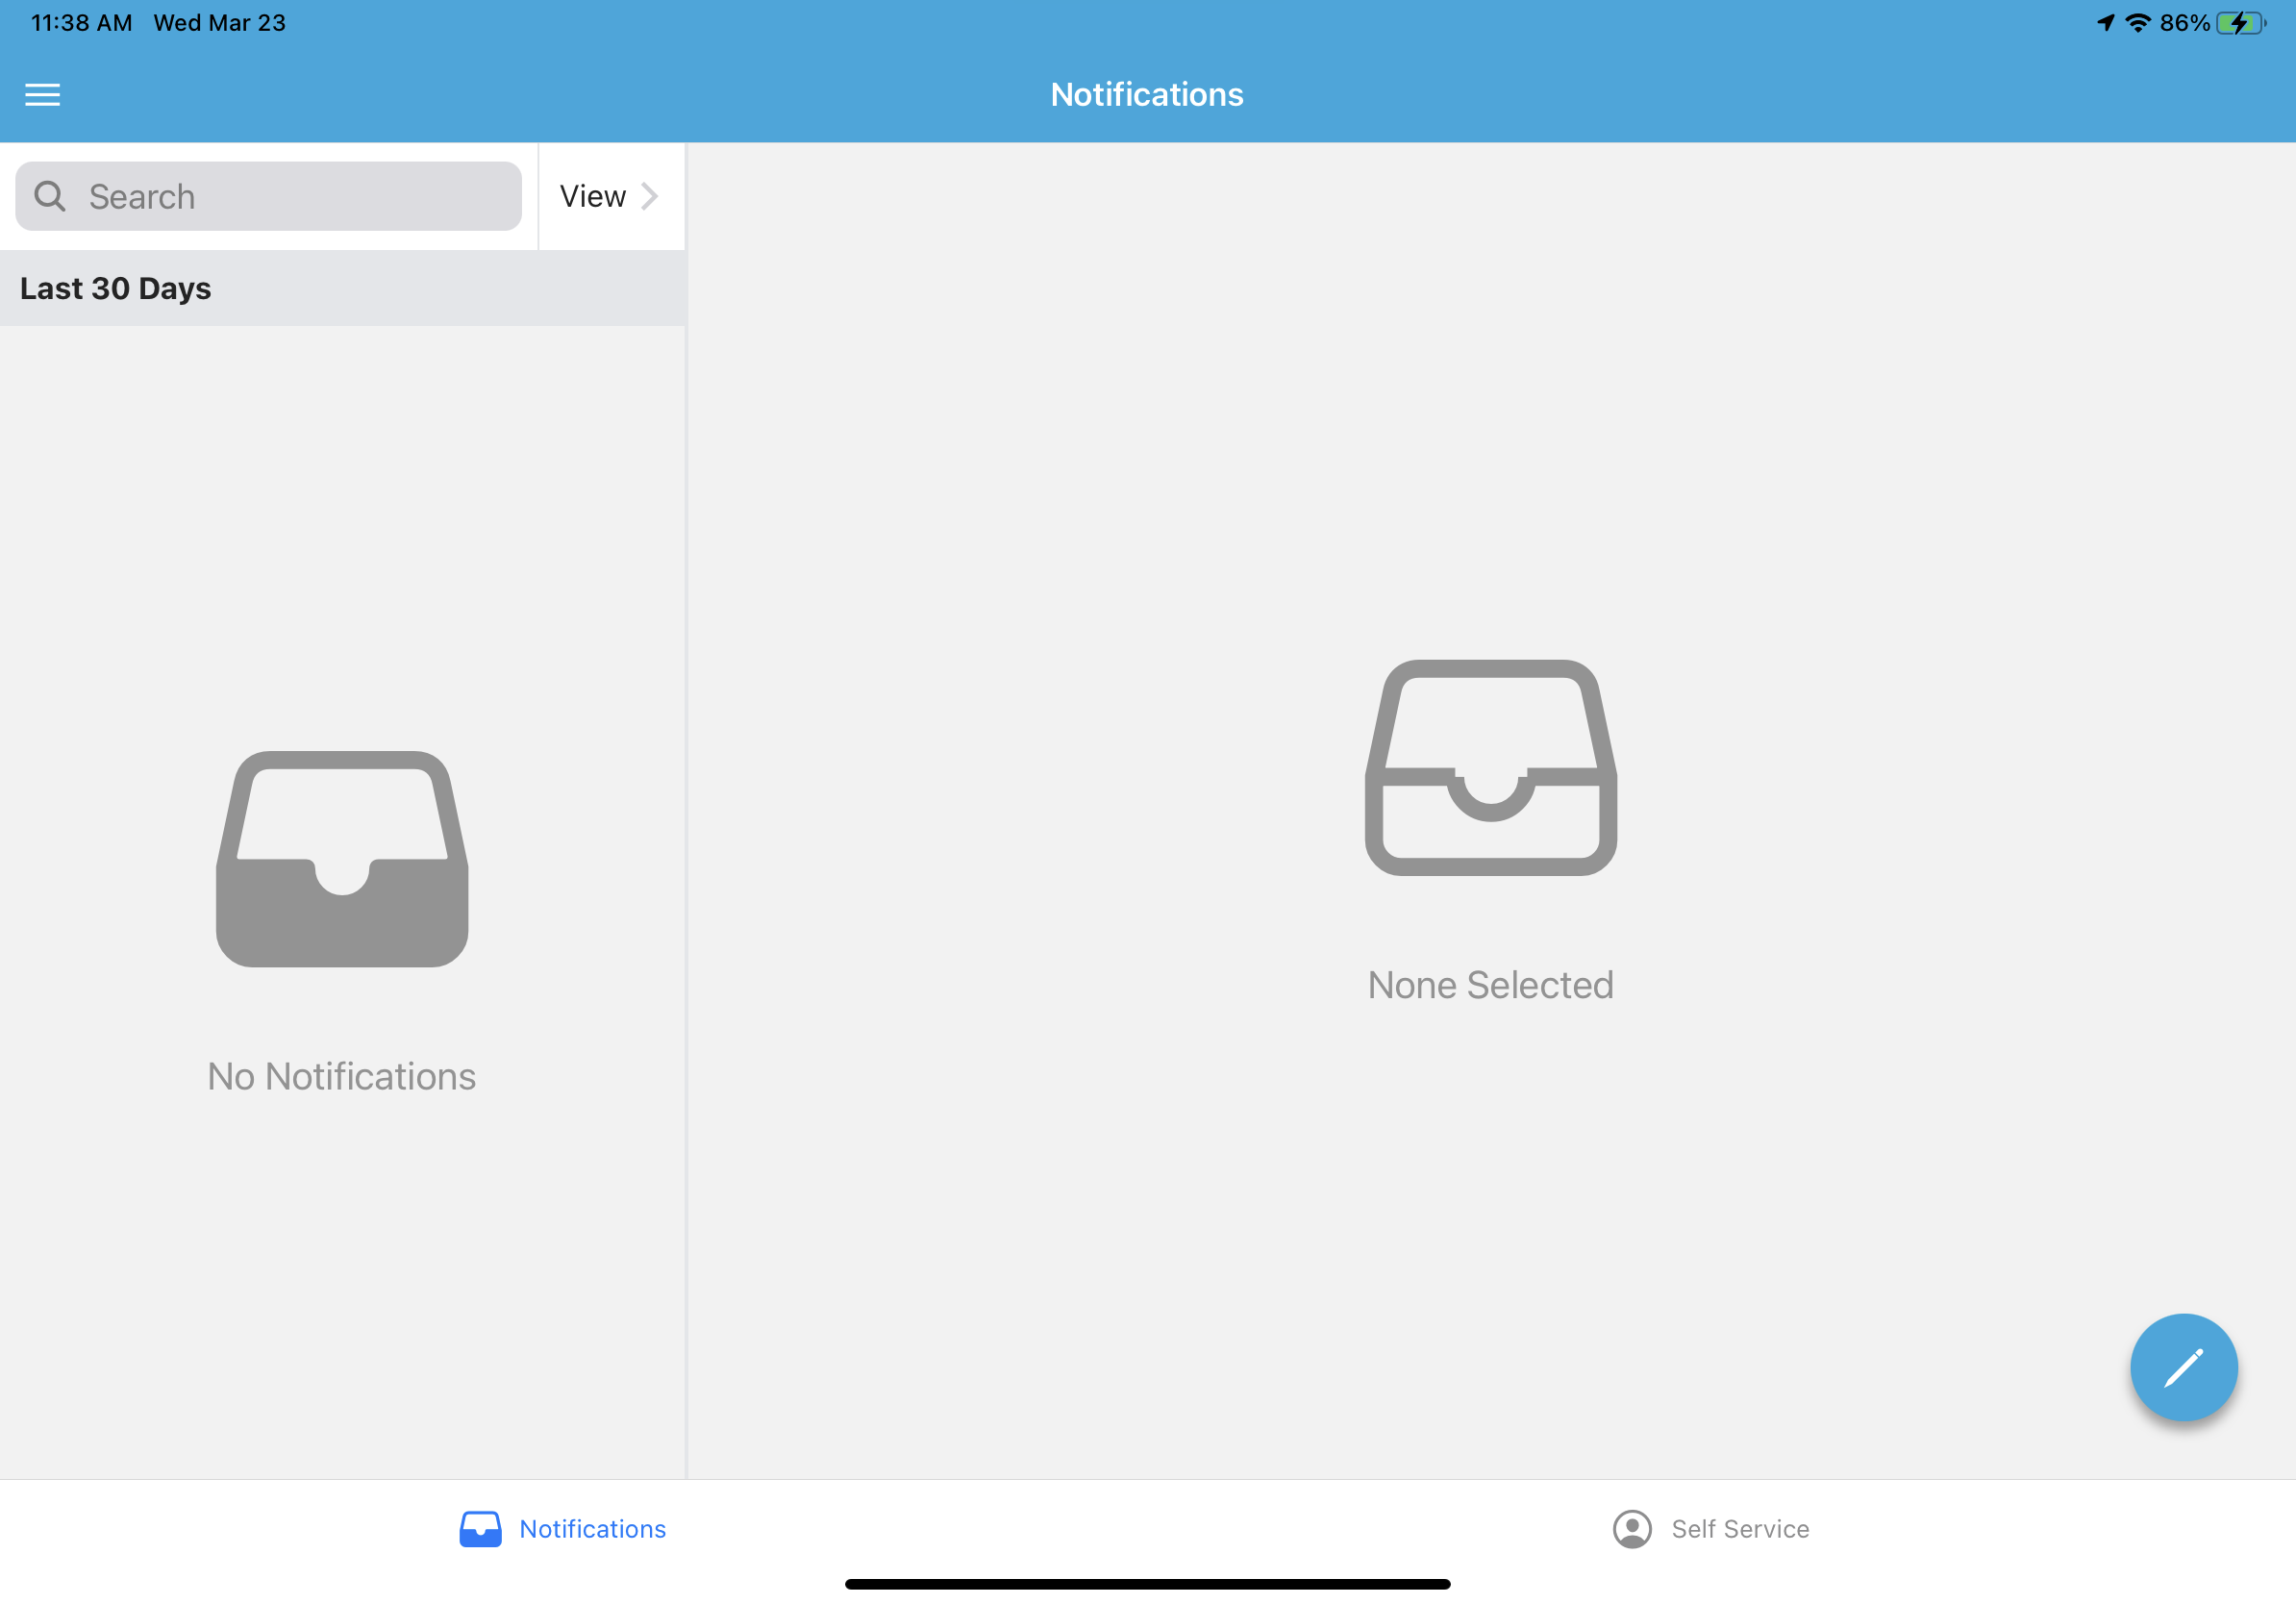Switch to the Self Service tab
This screenshot has width=2296, height=1604.
pyautogui.click(x=1711, y=1529)
